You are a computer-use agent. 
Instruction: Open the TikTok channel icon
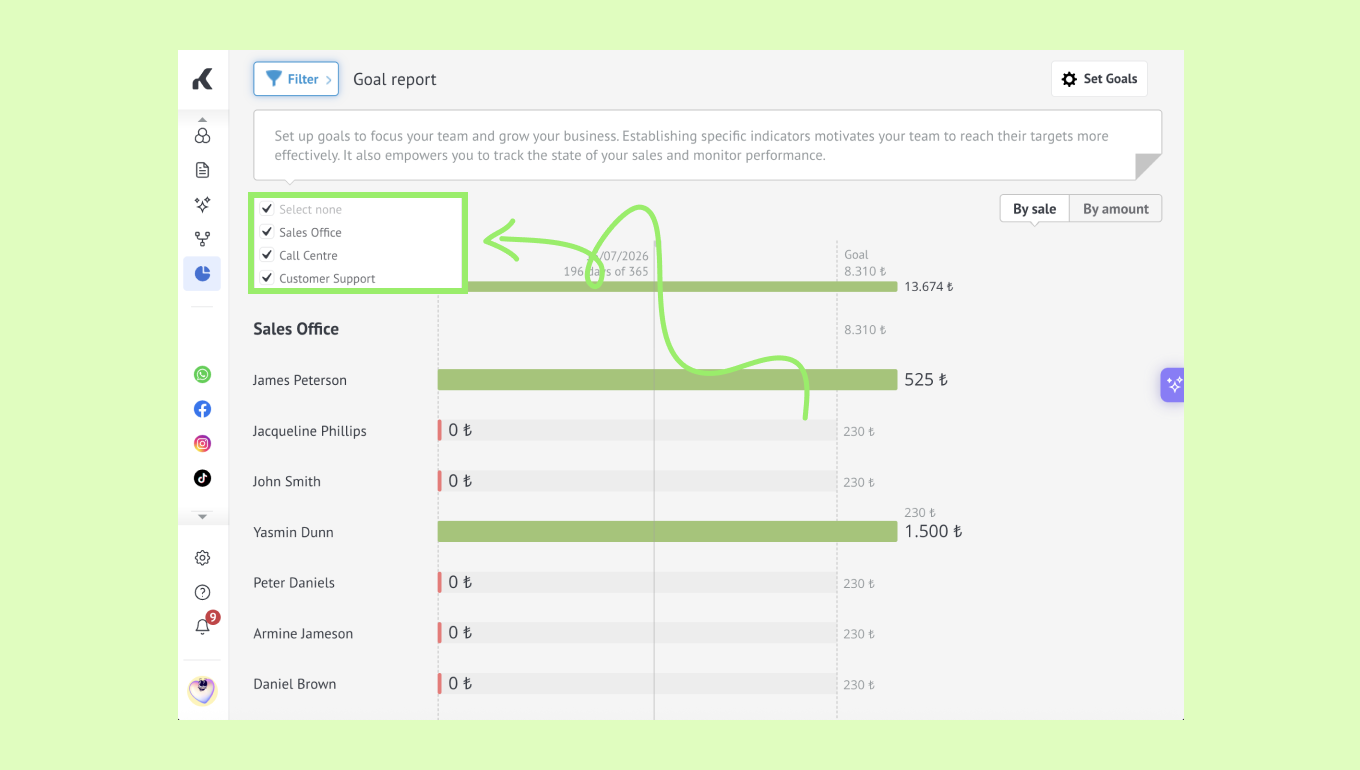click(x=203, y=478)
